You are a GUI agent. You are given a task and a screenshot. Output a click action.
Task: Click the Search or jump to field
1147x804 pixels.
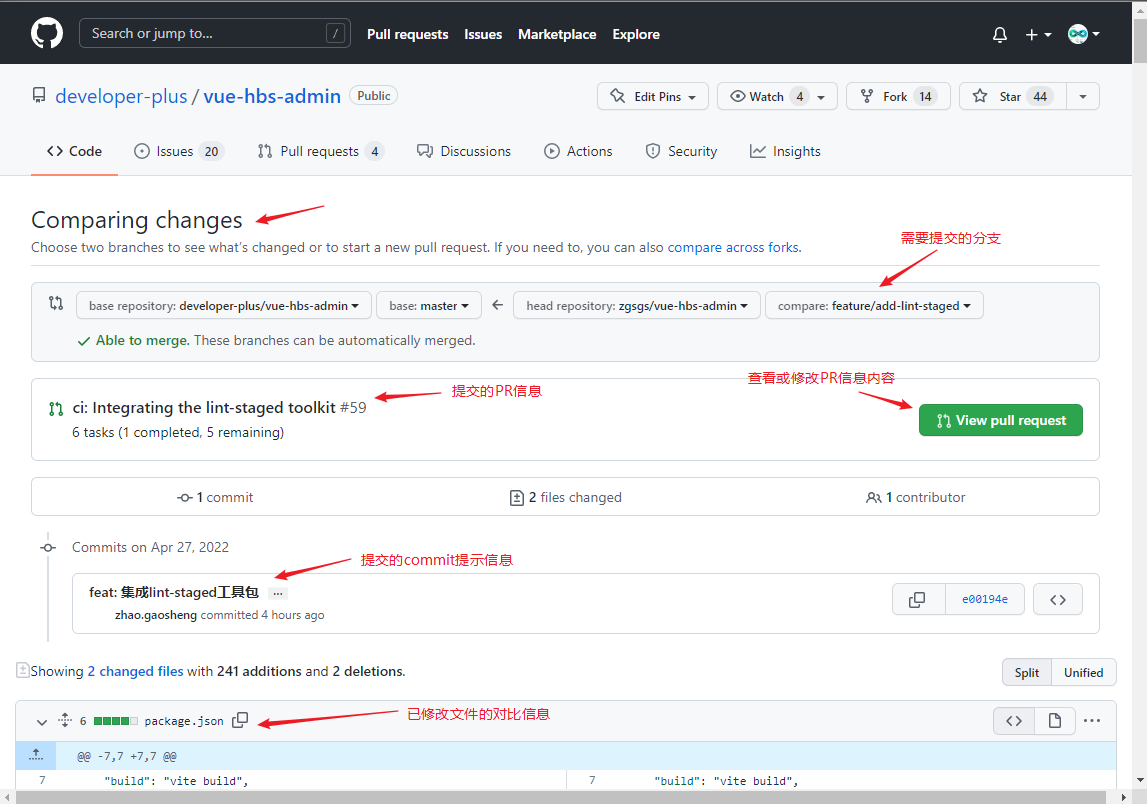214,34
